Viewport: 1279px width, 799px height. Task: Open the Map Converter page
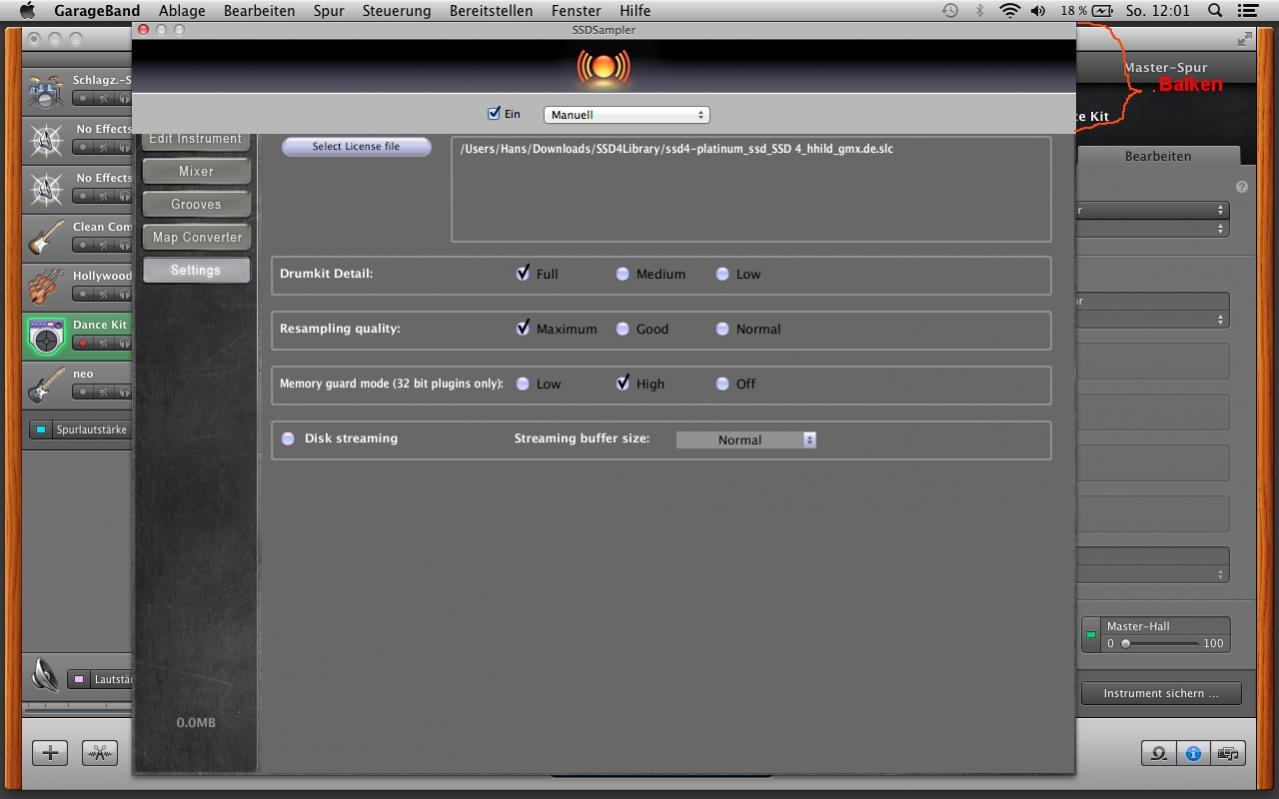196,238
